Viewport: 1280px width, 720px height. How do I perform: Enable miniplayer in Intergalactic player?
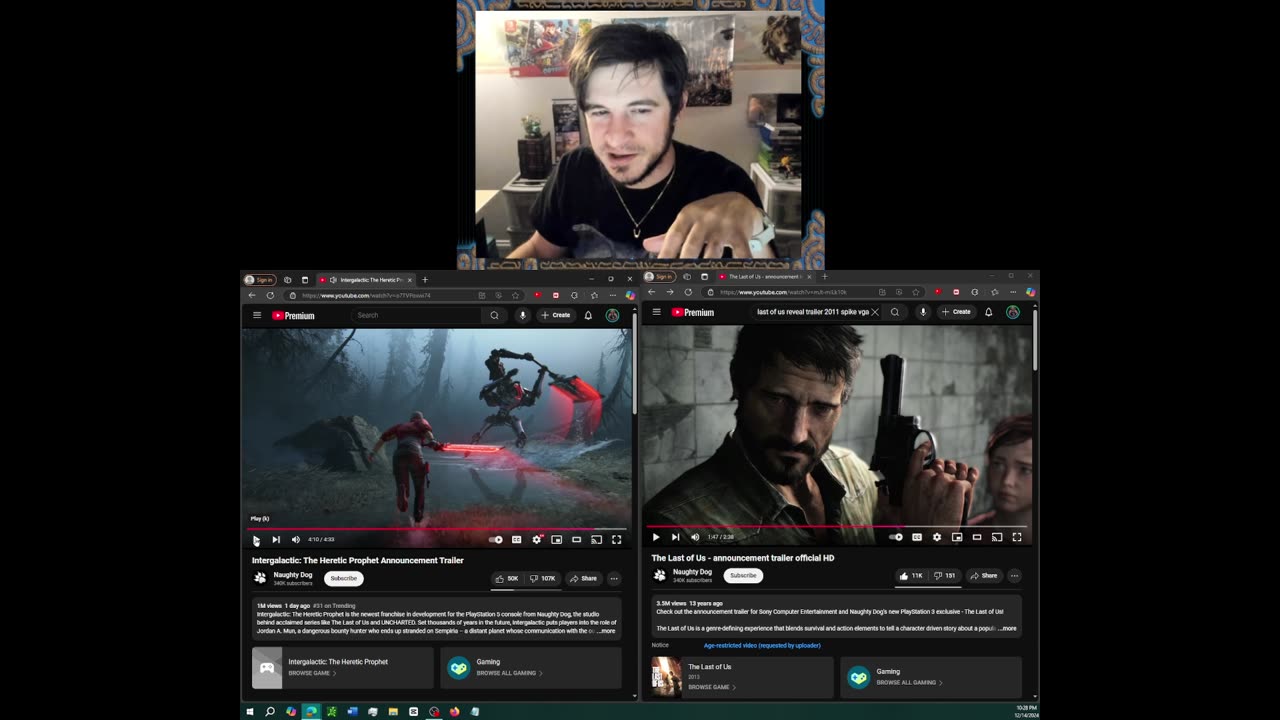[x=556, y=539]
